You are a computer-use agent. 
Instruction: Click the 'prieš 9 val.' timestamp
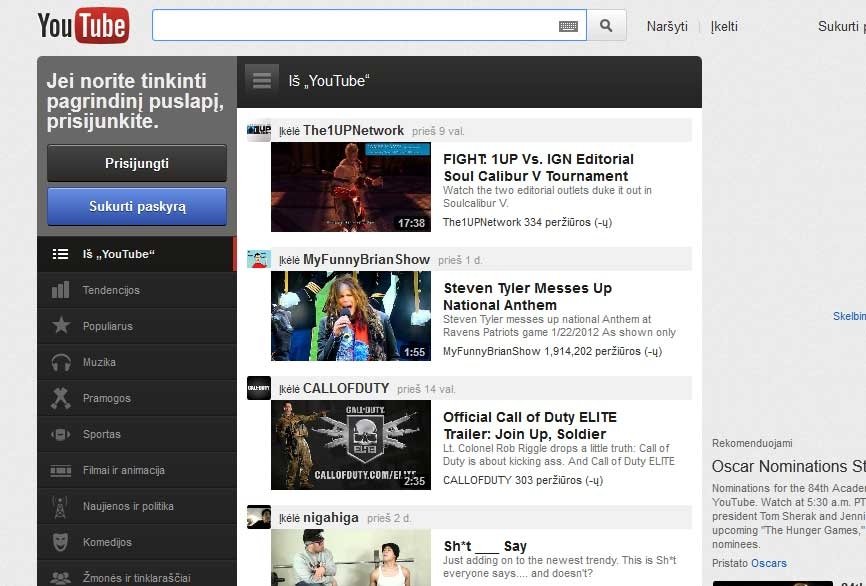tap(438, 131)
